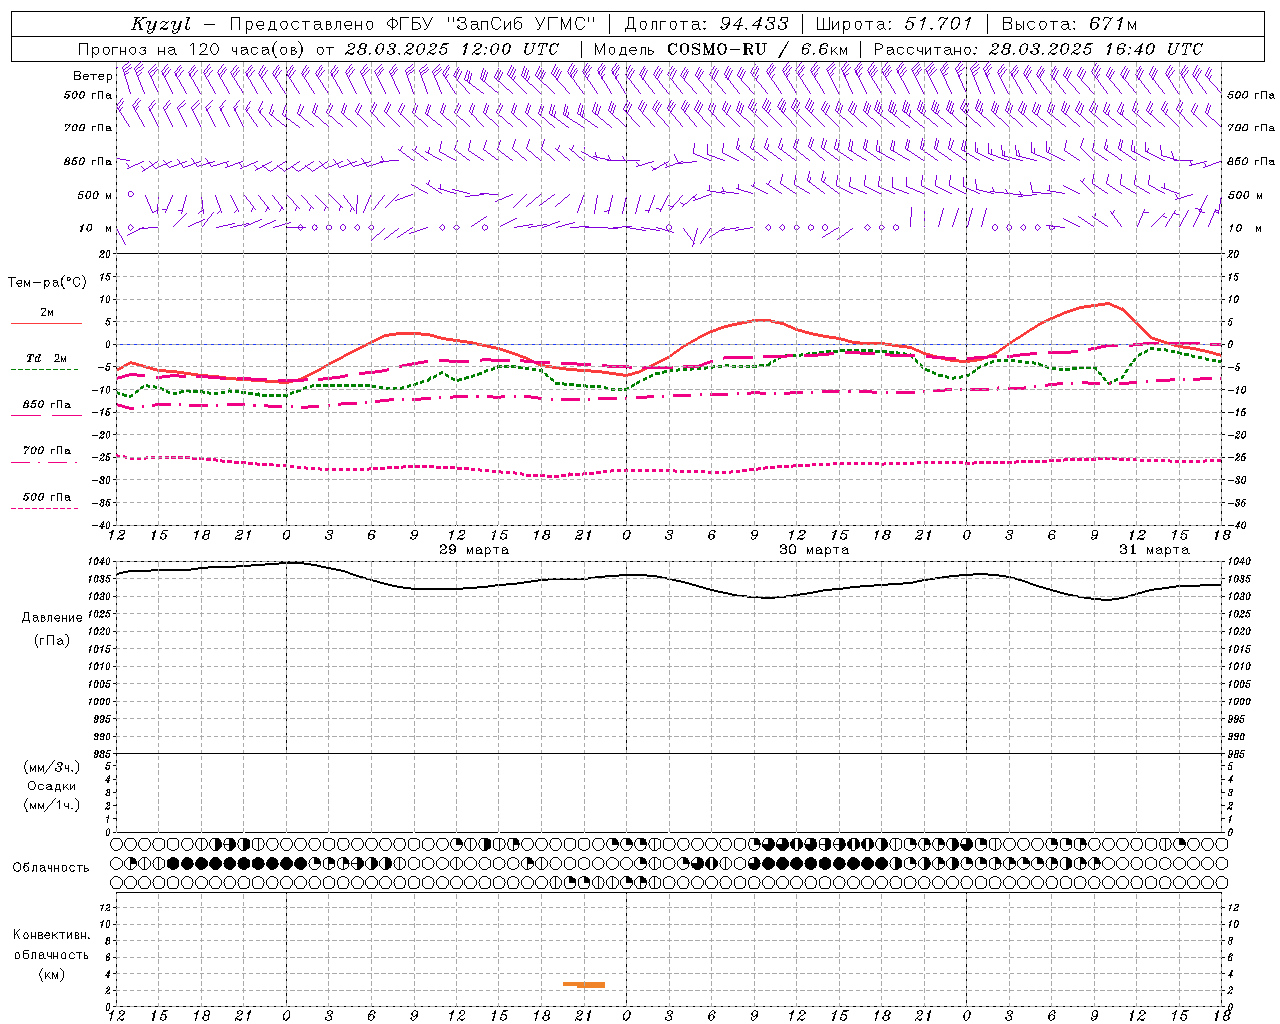The image size is (1280, 1024).
Task: Click the latitude value Широта: 51.701
Action: 894,24
